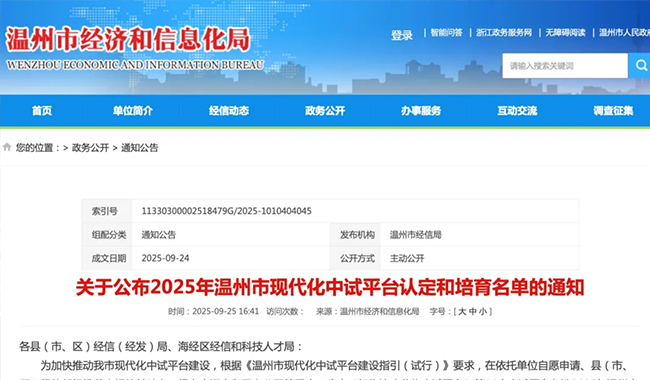This screenshot has width=650, height=380.
Task: Open the 智能问答 link
Action: click(446, 32)
